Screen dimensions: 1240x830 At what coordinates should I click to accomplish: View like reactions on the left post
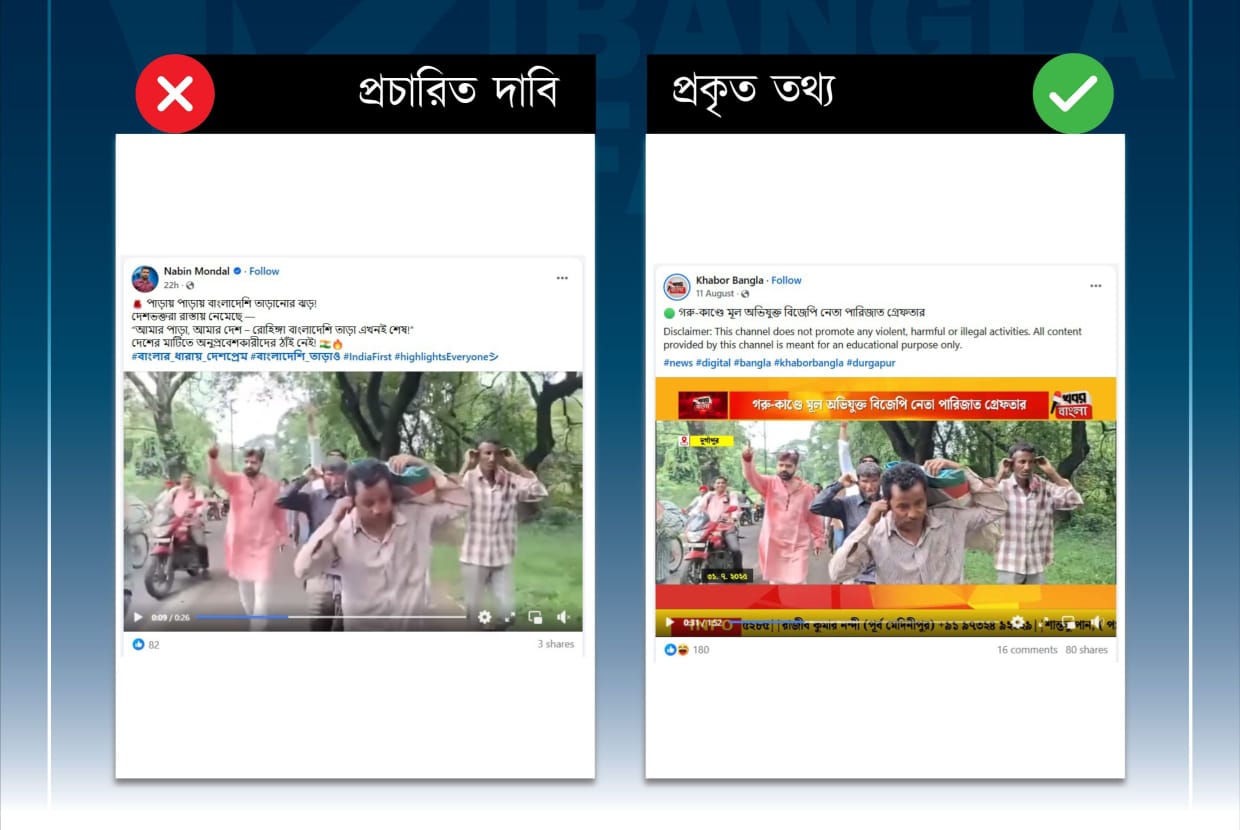coord(146,645)
